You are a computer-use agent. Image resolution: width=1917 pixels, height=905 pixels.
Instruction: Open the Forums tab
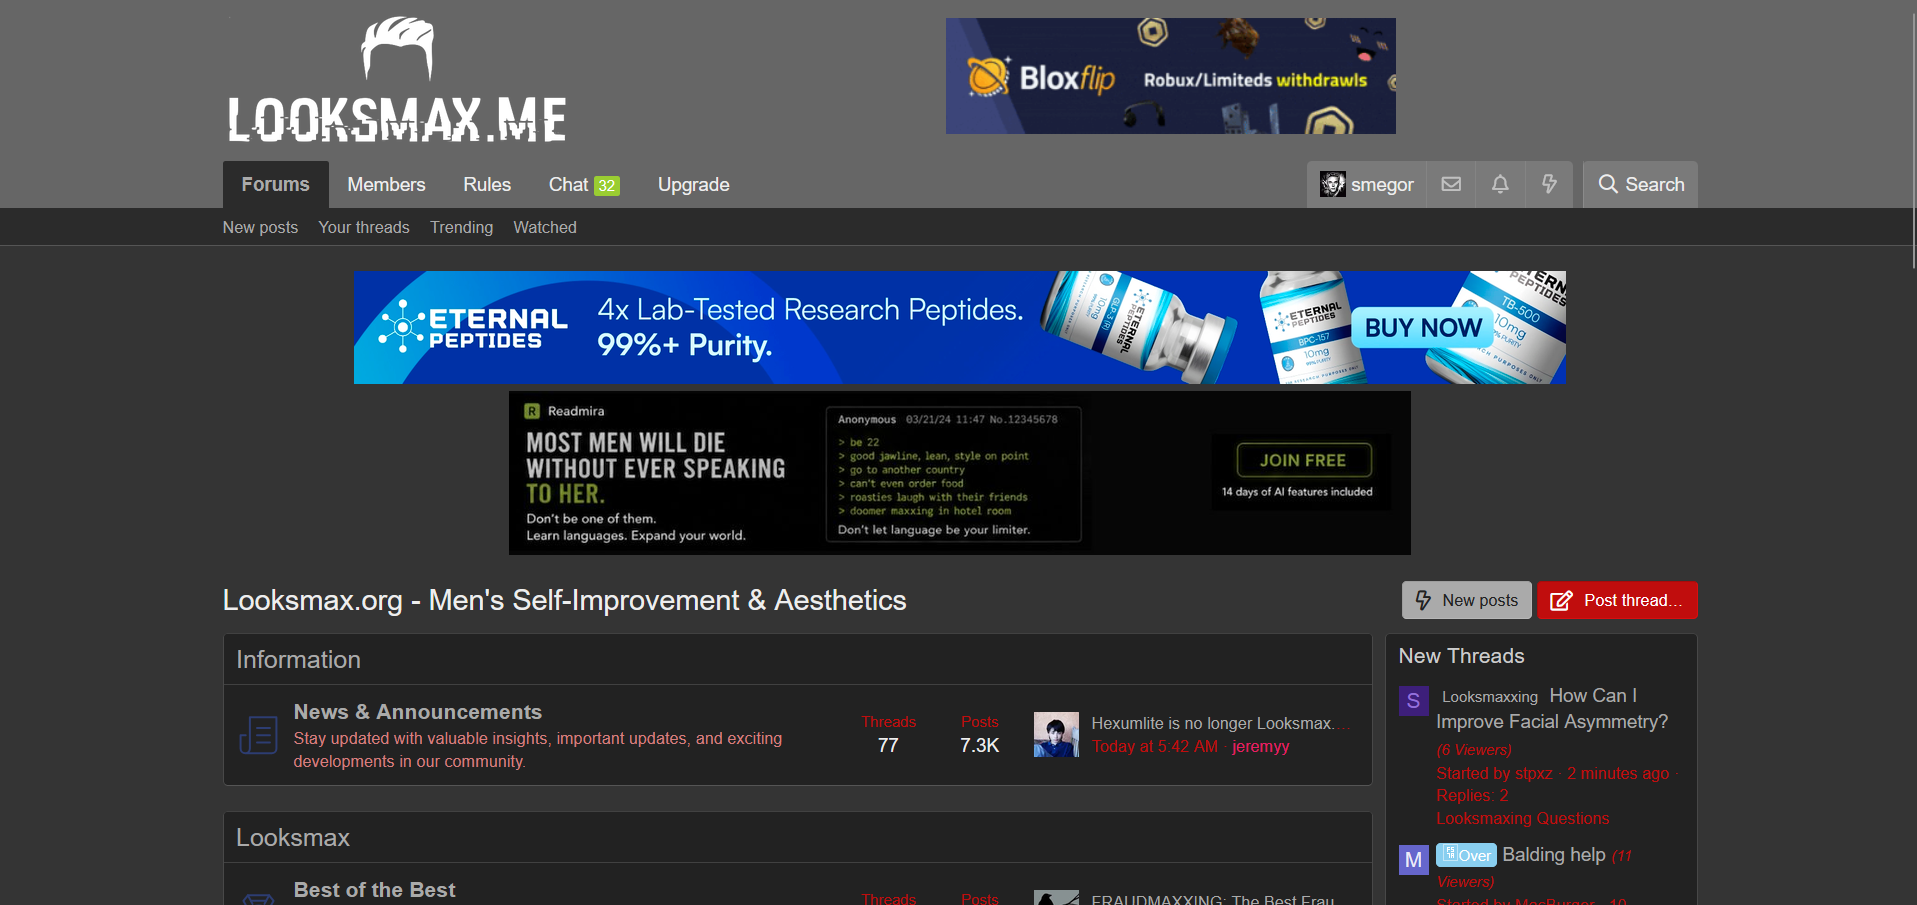[x=275, y=184]
